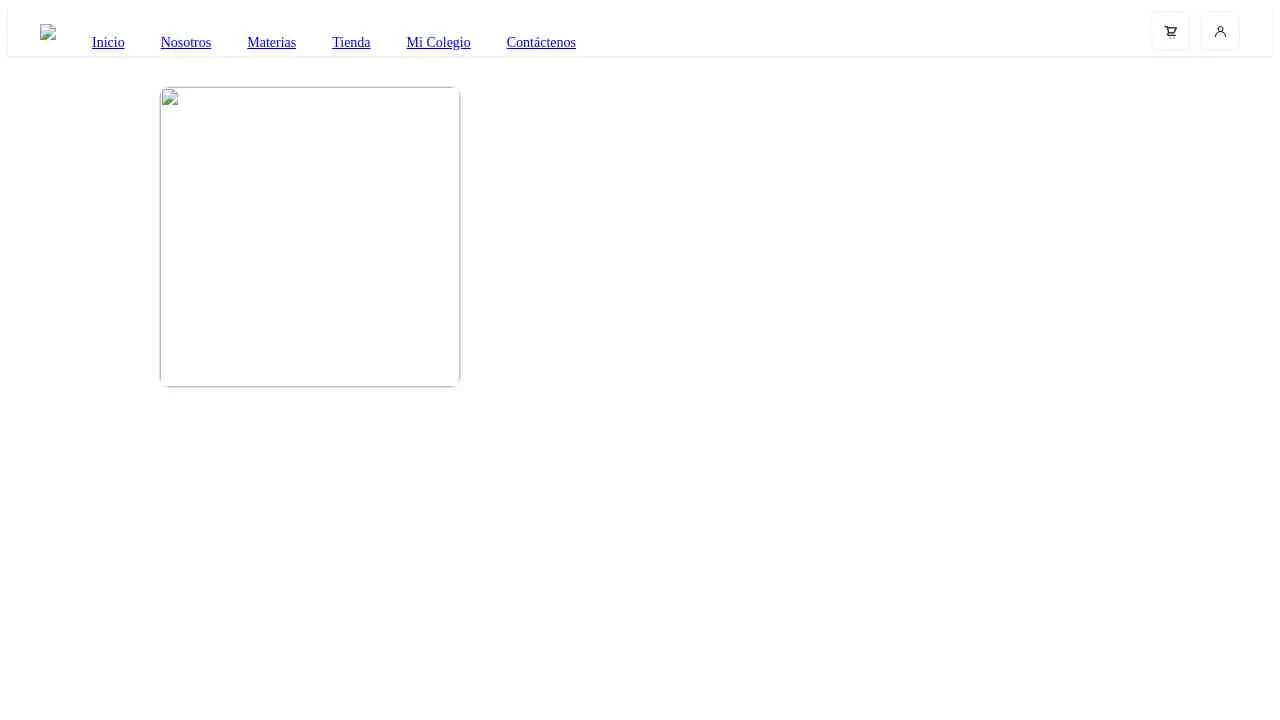Open the shopping cart icon

(x=1170, y=31)
